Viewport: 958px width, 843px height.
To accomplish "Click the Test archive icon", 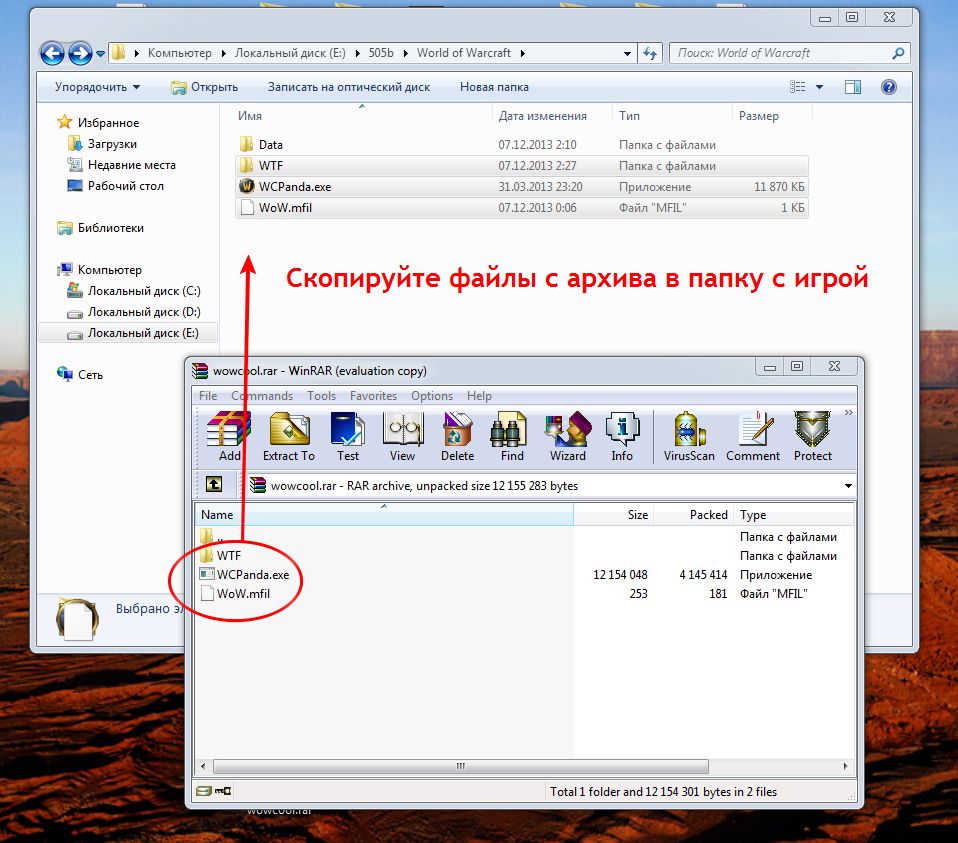I will tap(348, 436).
